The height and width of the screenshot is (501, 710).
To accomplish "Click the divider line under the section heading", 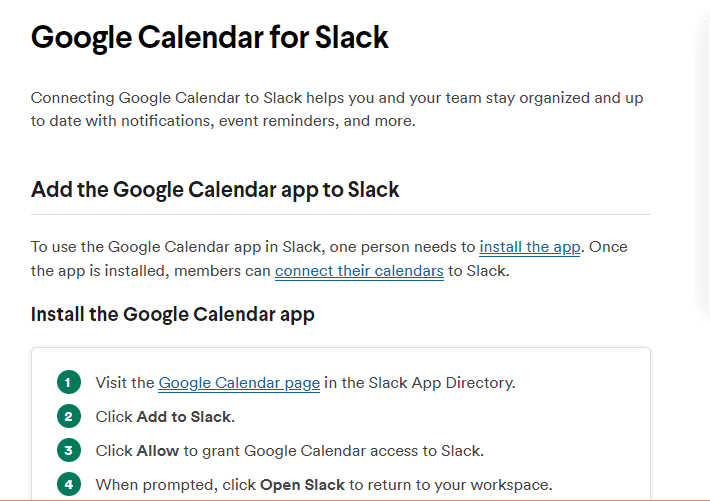I will pos(340,214).
